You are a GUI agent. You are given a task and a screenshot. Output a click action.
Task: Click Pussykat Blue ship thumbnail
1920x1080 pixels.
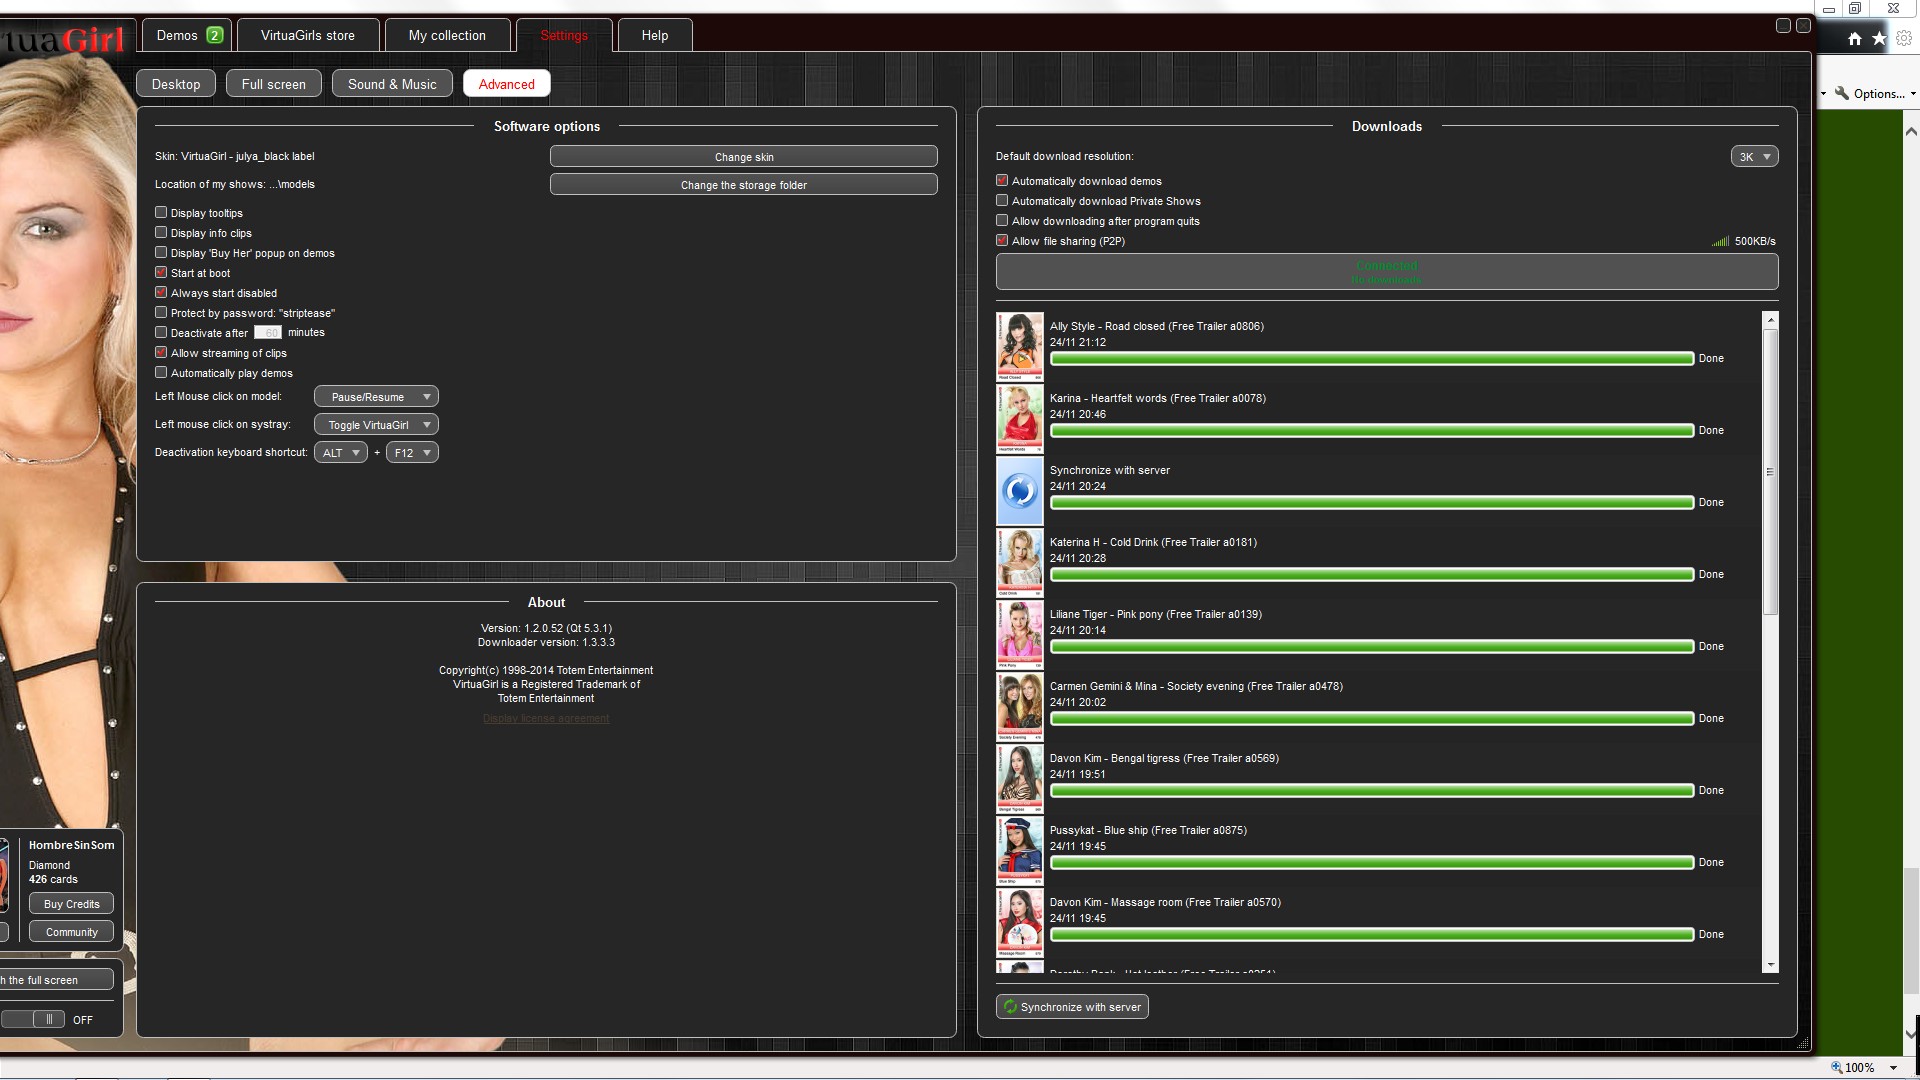pyautogui.click(x=1020, y=850)
